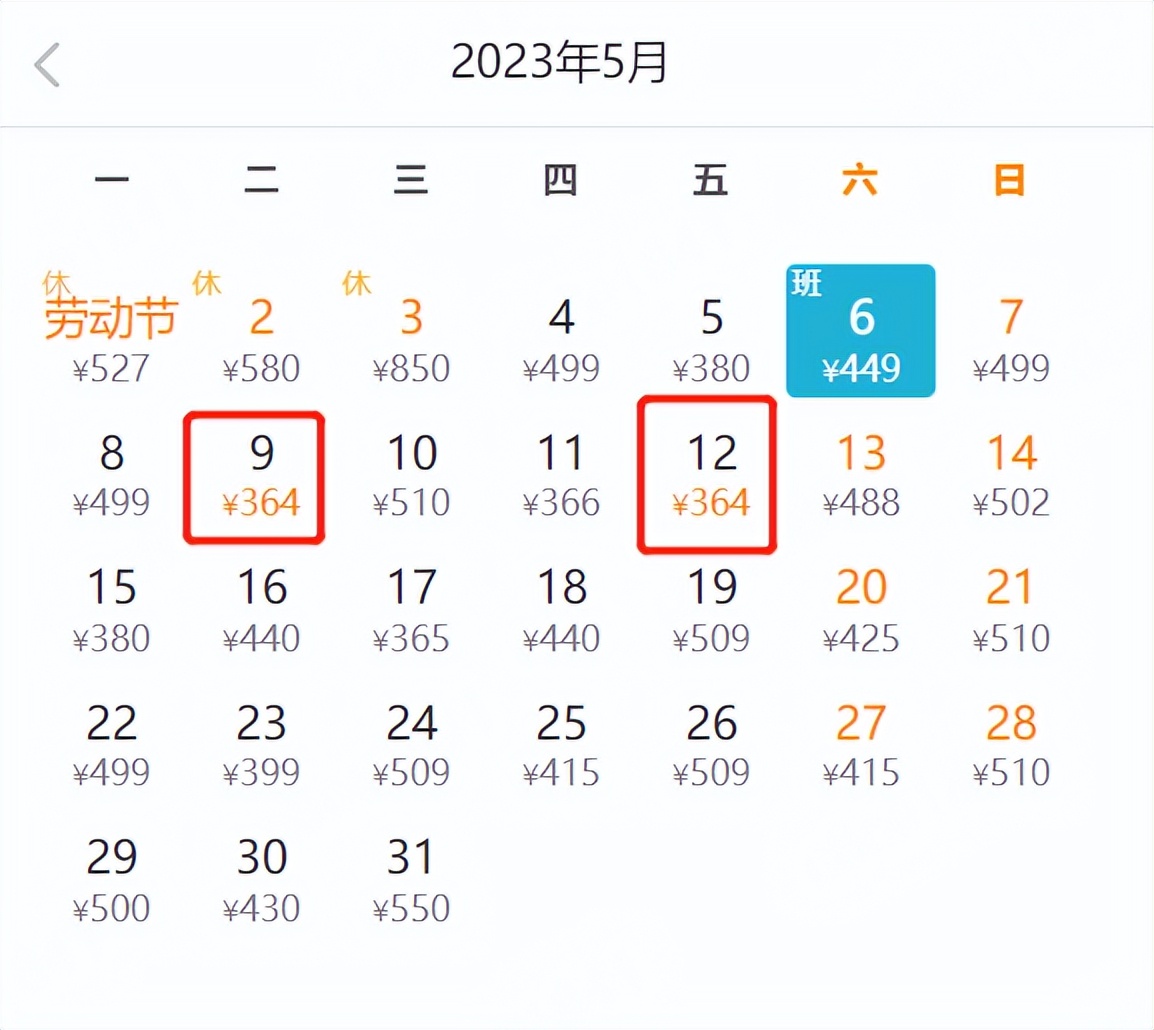Click the Saturday column header 六
The height and width of the screenshot is (1030, 1154).
point(861,180)
